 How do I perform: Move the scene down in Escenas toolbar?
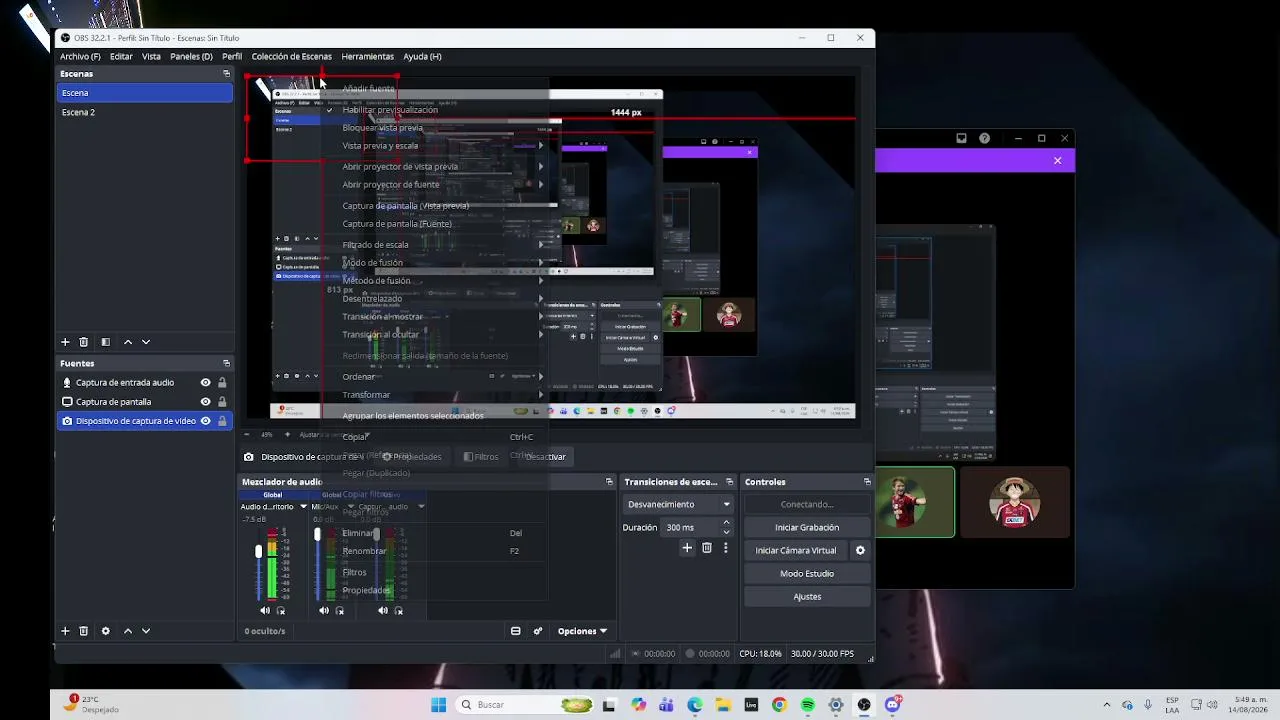pyautogui.click(x=146, y=342)
